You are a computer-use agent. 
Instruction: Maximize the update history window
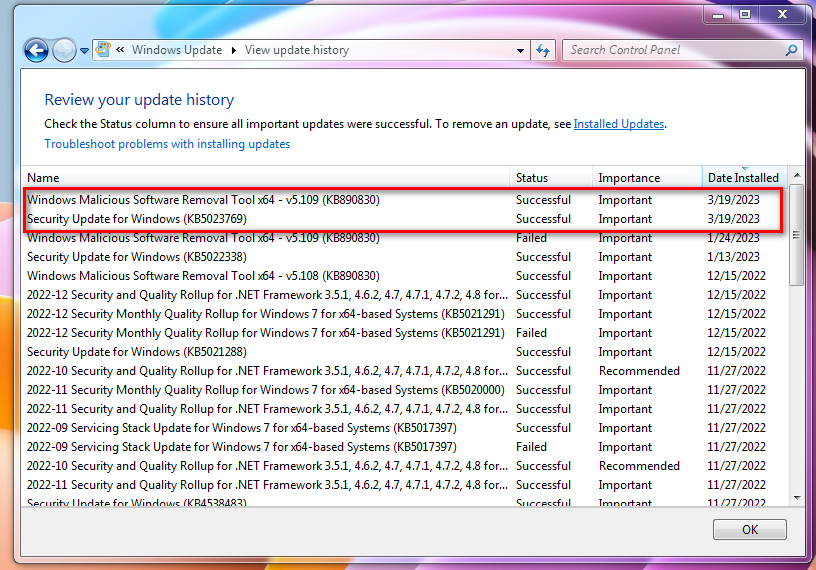tap(745, 15)
